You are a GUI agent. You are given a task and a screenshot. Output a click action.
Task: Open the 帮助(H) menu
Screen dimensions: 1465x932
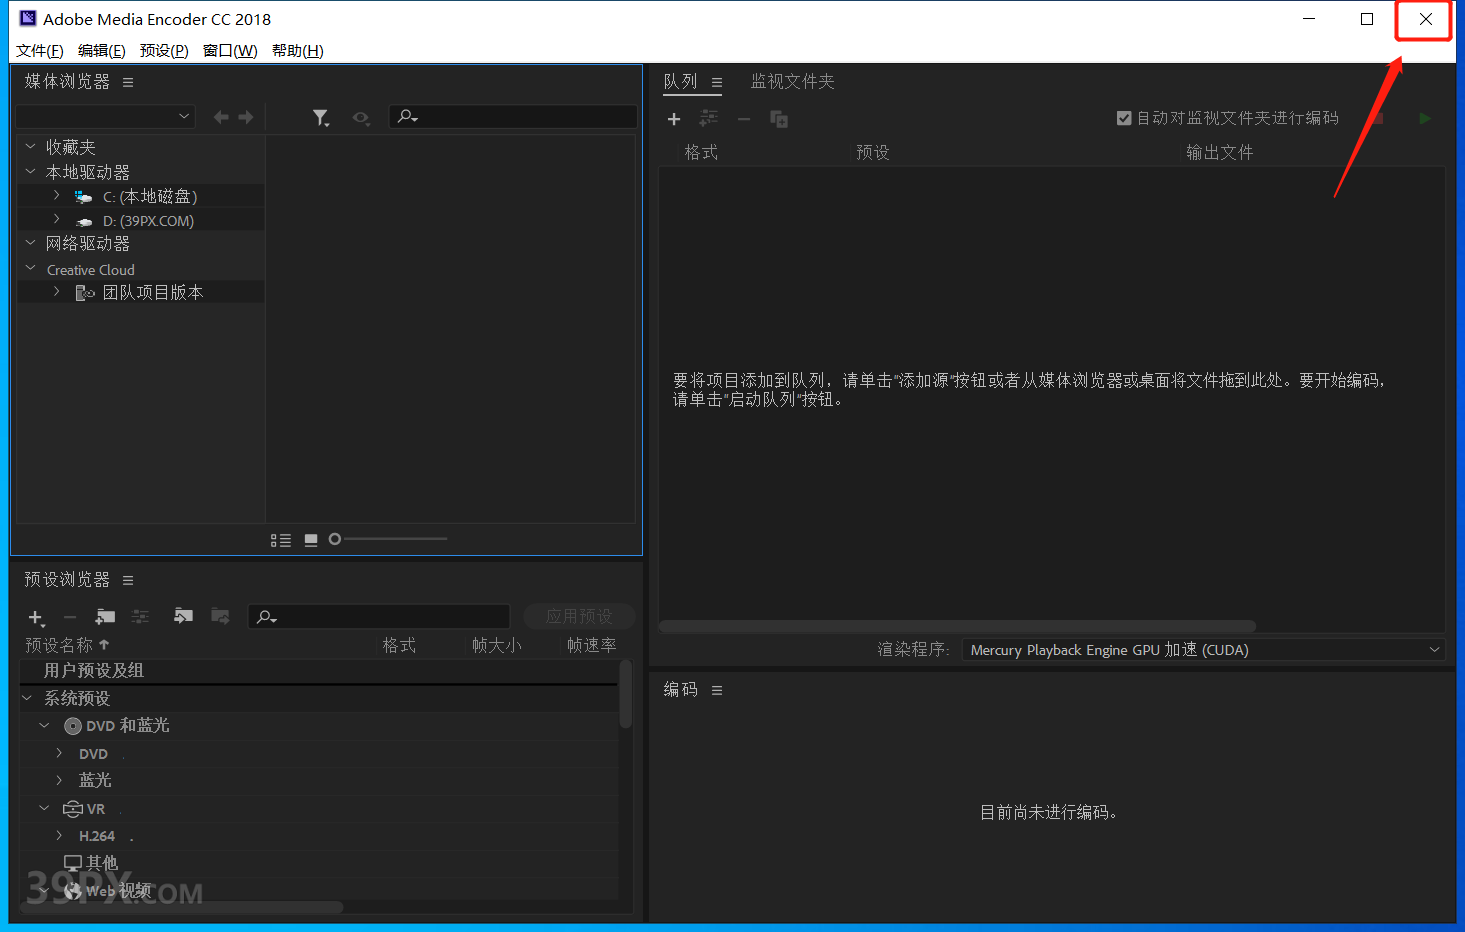click(298, 51)
